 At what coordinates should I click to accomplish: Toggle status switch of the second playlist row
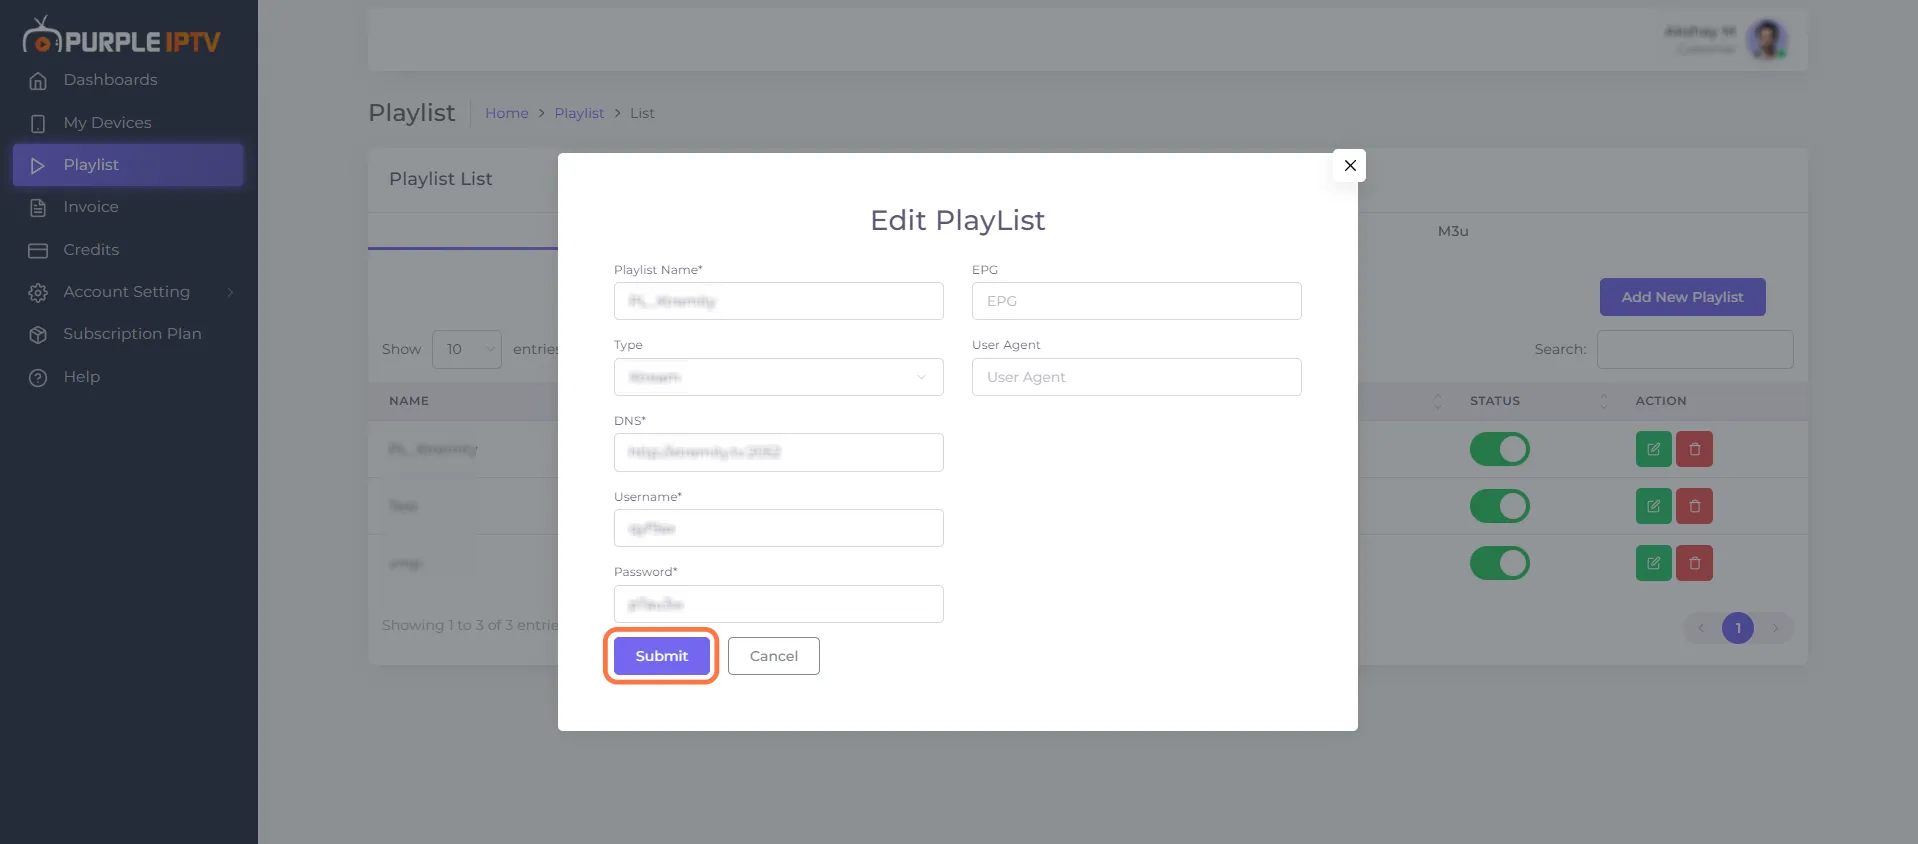pos(1500,506)
